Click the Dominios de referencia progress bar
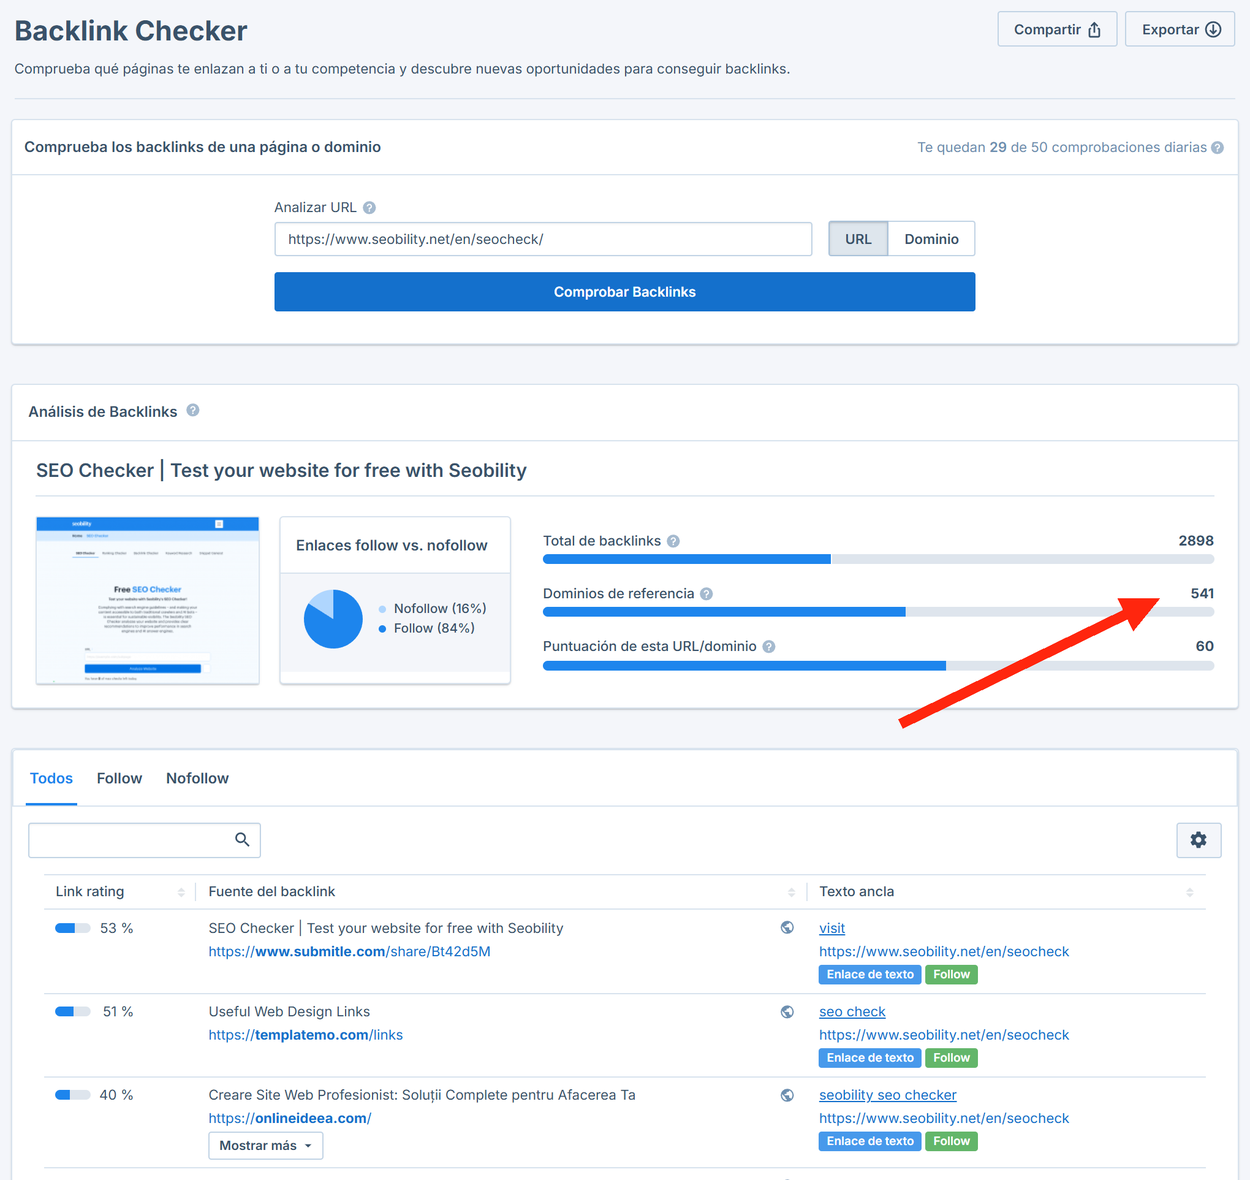Viewport: 1250px width, 1180px height. (878, 612)
